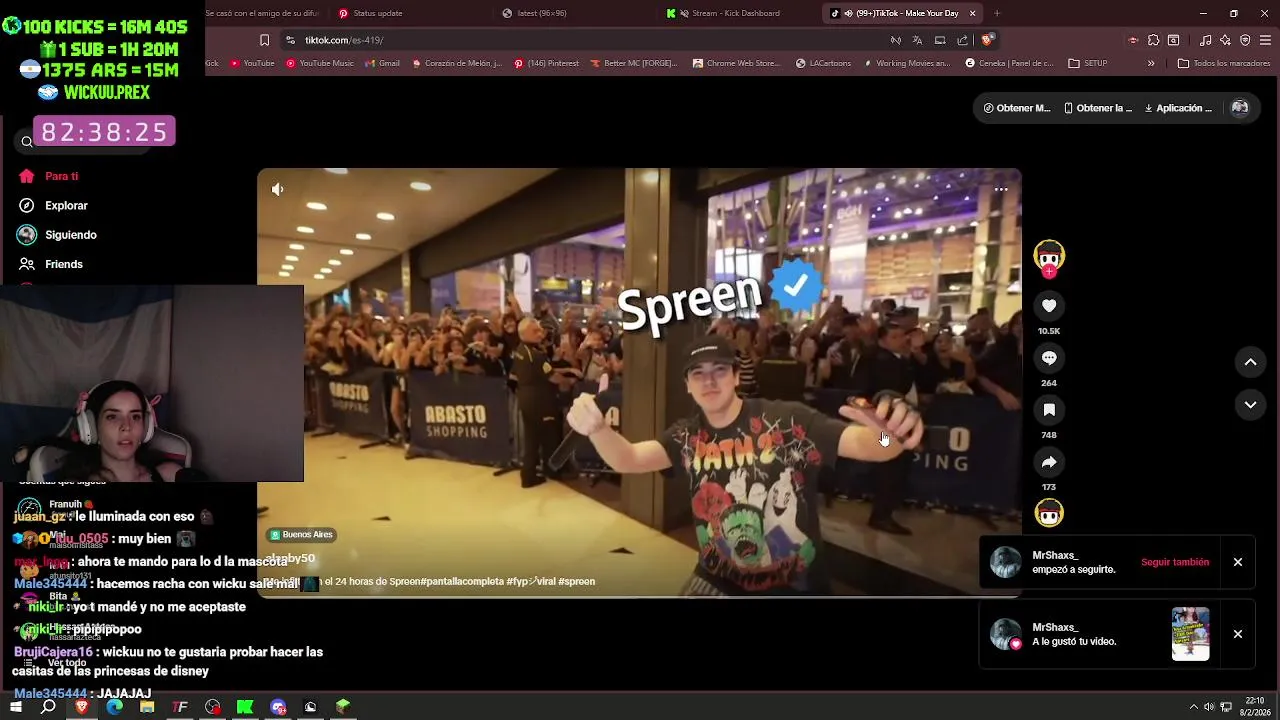Open the browser extensions puzzle icon
This screenshot has width=1280, height=720.
coord(1153,40)
